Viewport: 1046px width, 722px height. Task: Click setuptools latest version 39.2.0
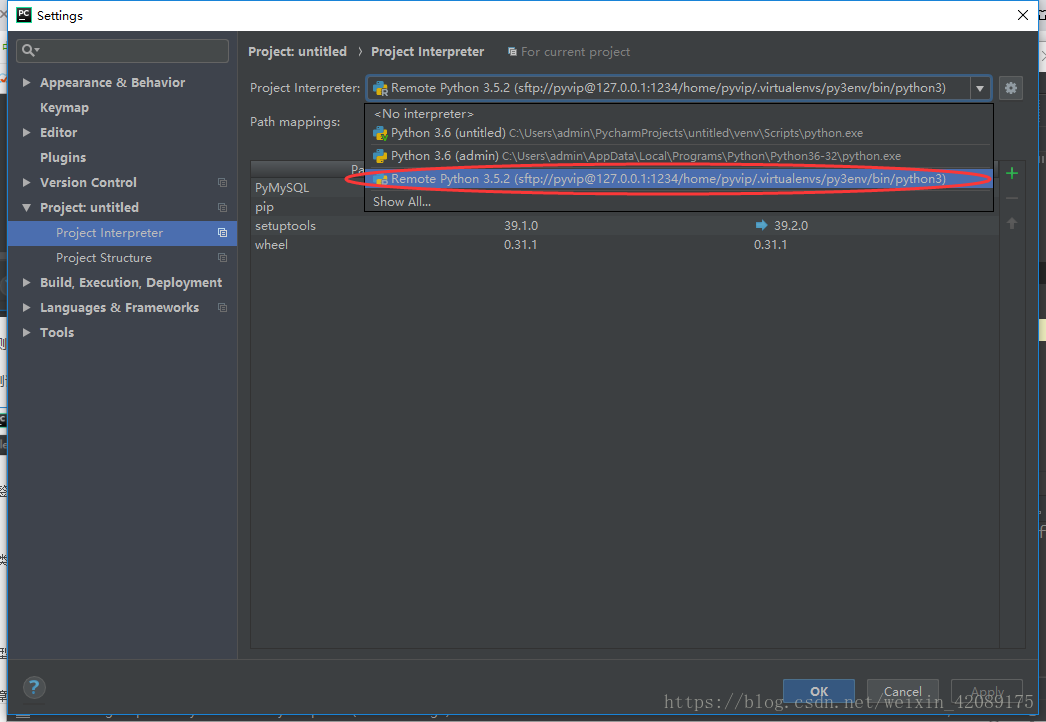tap(791, 226)
